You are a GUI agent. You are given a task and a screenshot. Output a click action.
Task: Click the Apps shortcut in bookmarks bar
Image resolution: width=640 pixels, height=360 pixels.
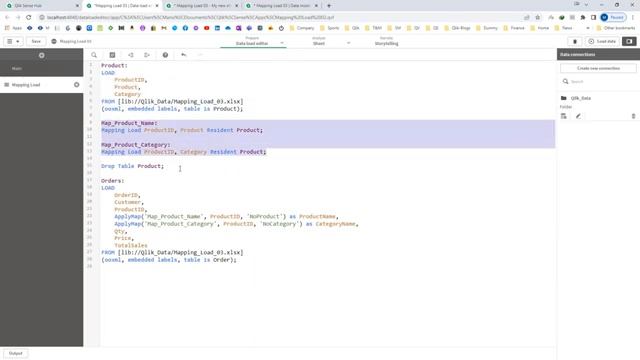(13, 28)
